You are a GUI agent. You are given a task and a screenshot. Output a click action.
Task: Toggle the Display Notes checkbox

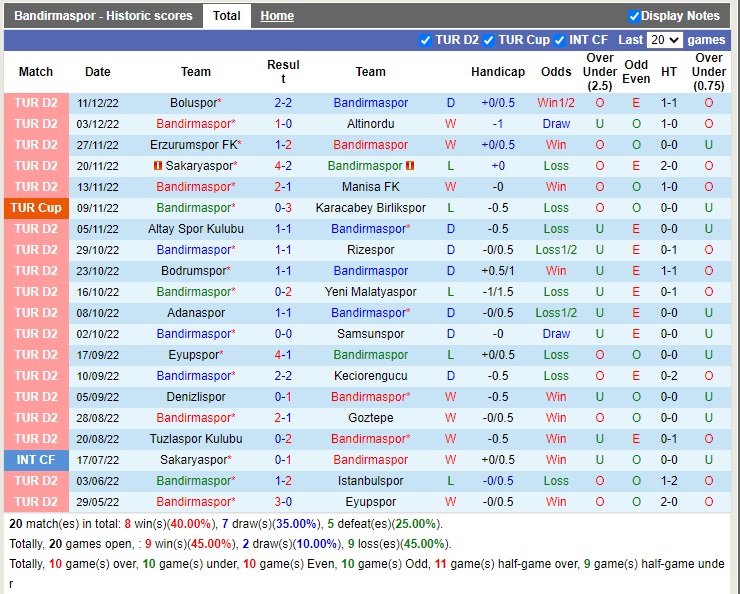634,16
